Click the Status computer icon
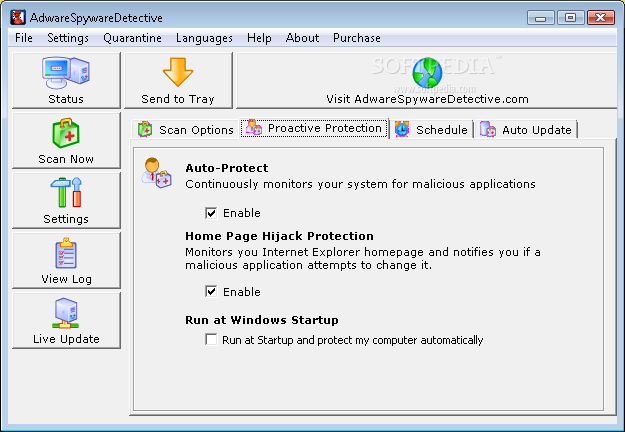The image size is (625, 432). tap(66, 72)
